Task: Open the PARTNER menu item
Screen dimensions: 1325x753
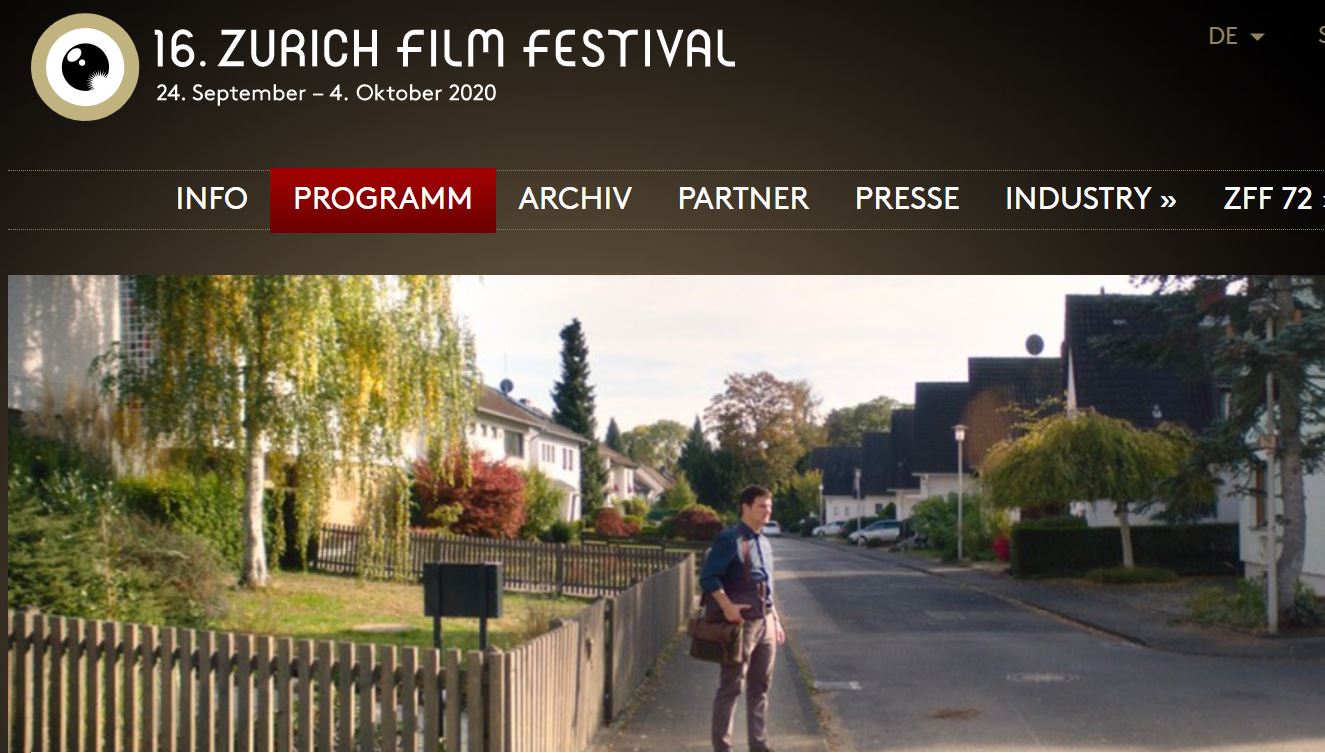Action: point(743,199)
